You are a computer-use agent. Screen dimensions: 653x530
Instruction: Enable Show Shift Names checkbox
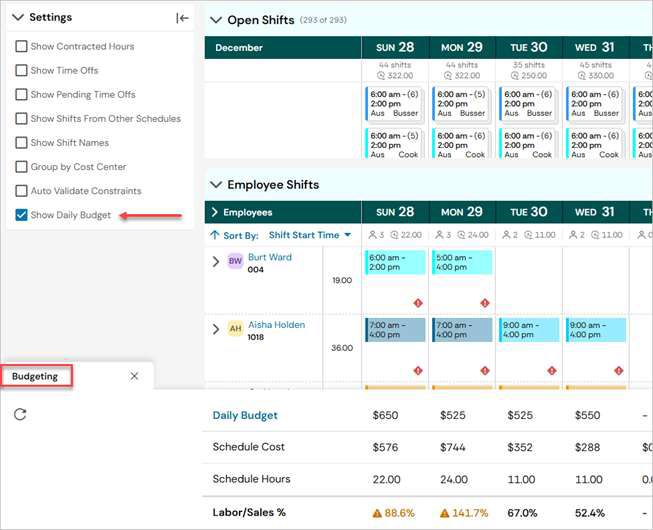21,142
